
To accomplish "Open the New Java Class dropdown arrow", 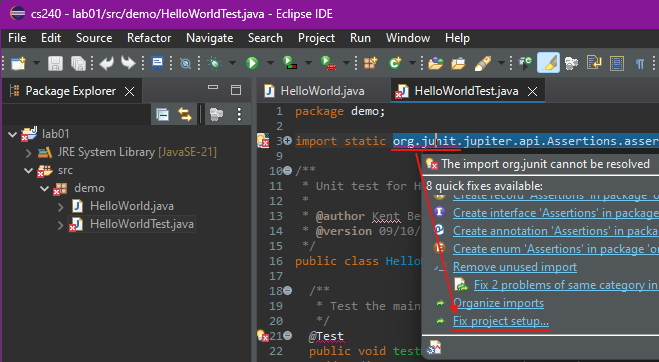I will point(412,63).
